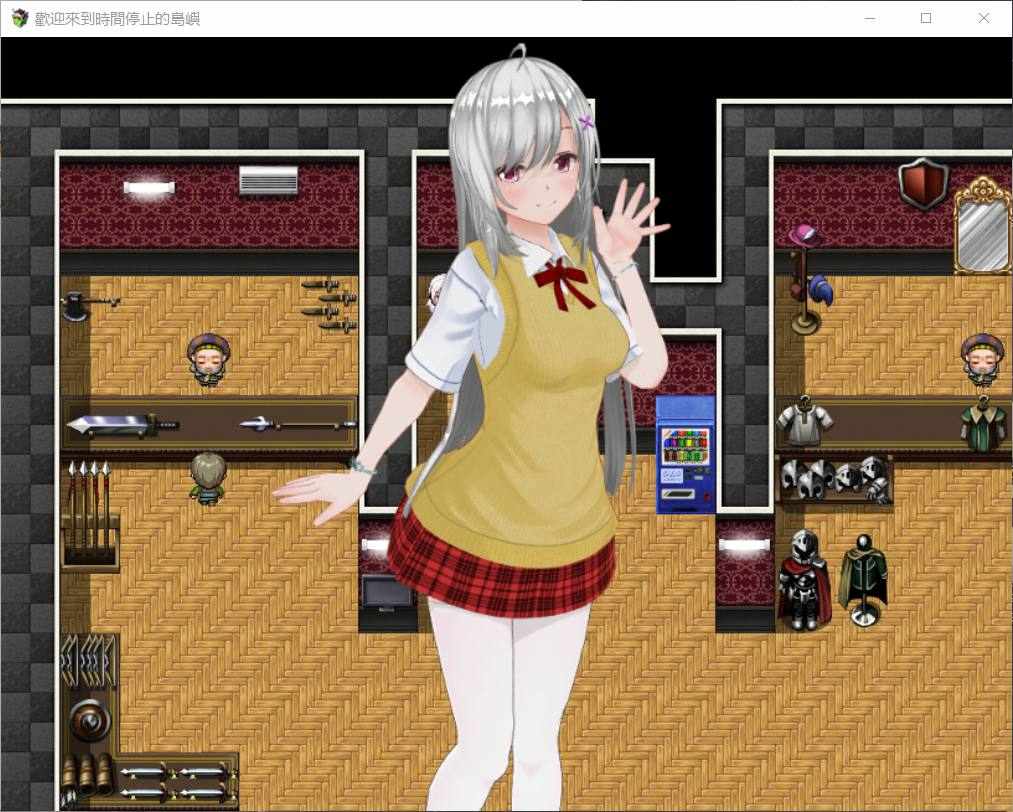Talk to the armor shopkeeper at right

pyautogui.click(x=982, y=360)
